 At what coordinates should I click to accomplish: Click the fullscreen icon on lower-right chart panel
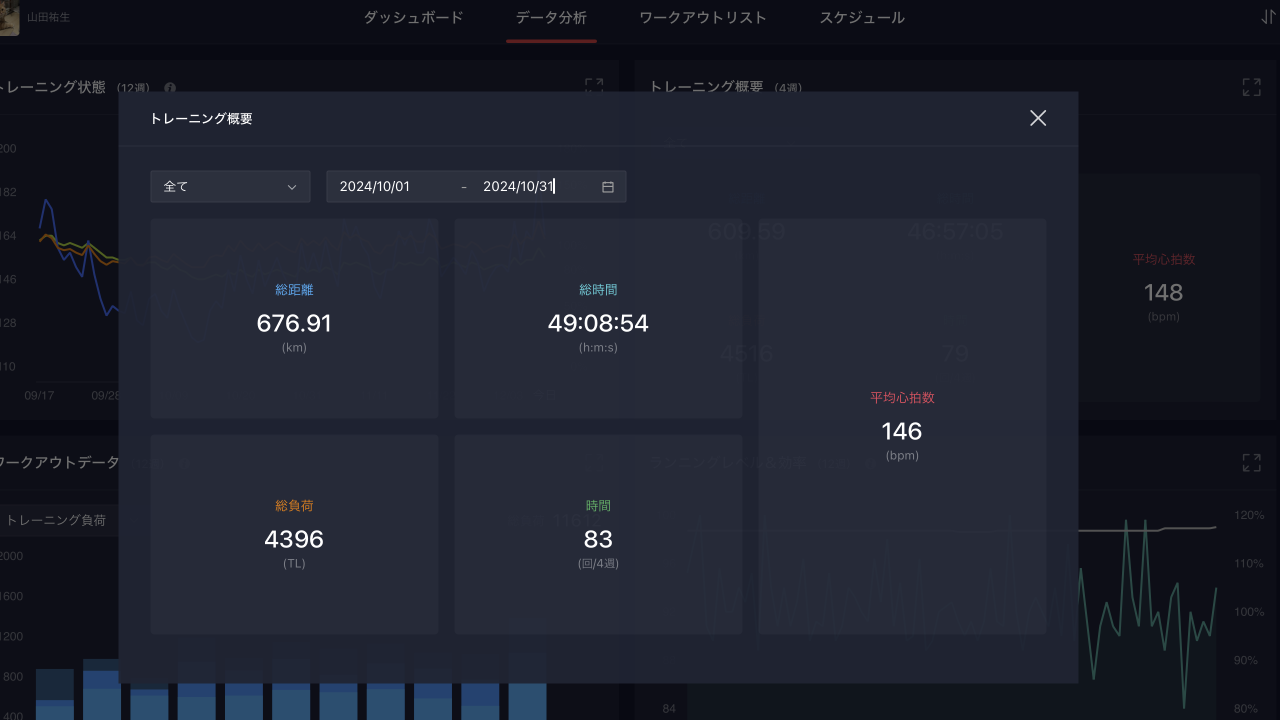point(1251,462)
